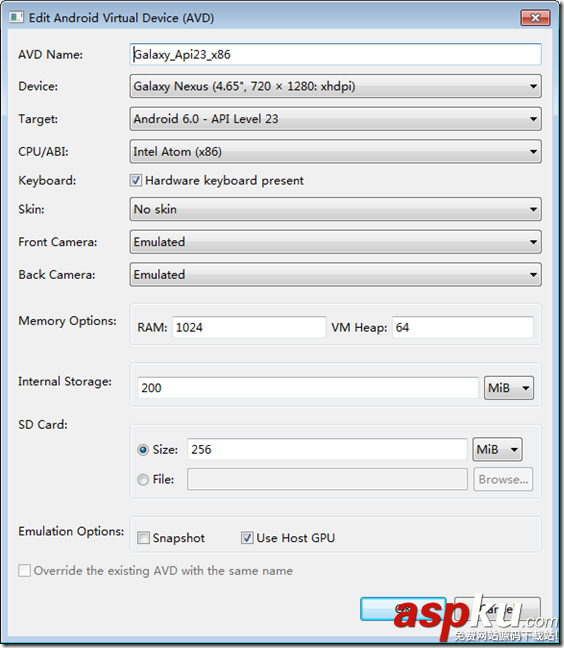Click the Cancel button
Screen dimensions: 564x648
click(497, 609)
